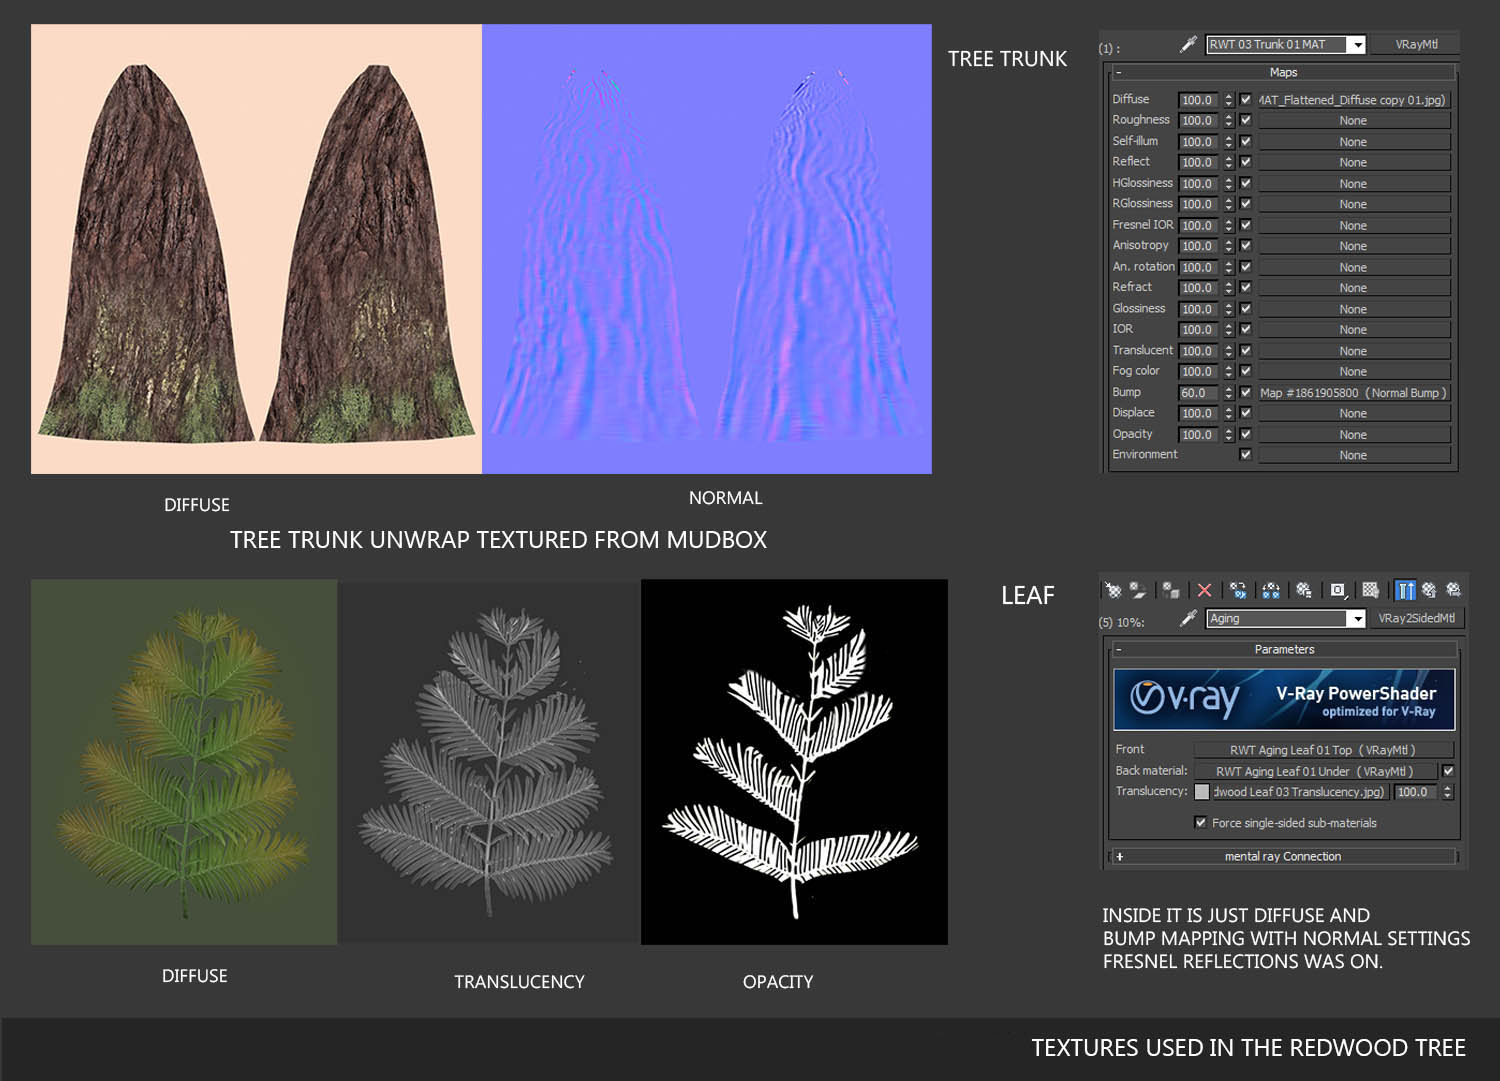Image resolution: width=1500 pixels, height=1081 pixels.
Task: Click the Translucency amount spinner arrows
Action: click(1447, 792)
